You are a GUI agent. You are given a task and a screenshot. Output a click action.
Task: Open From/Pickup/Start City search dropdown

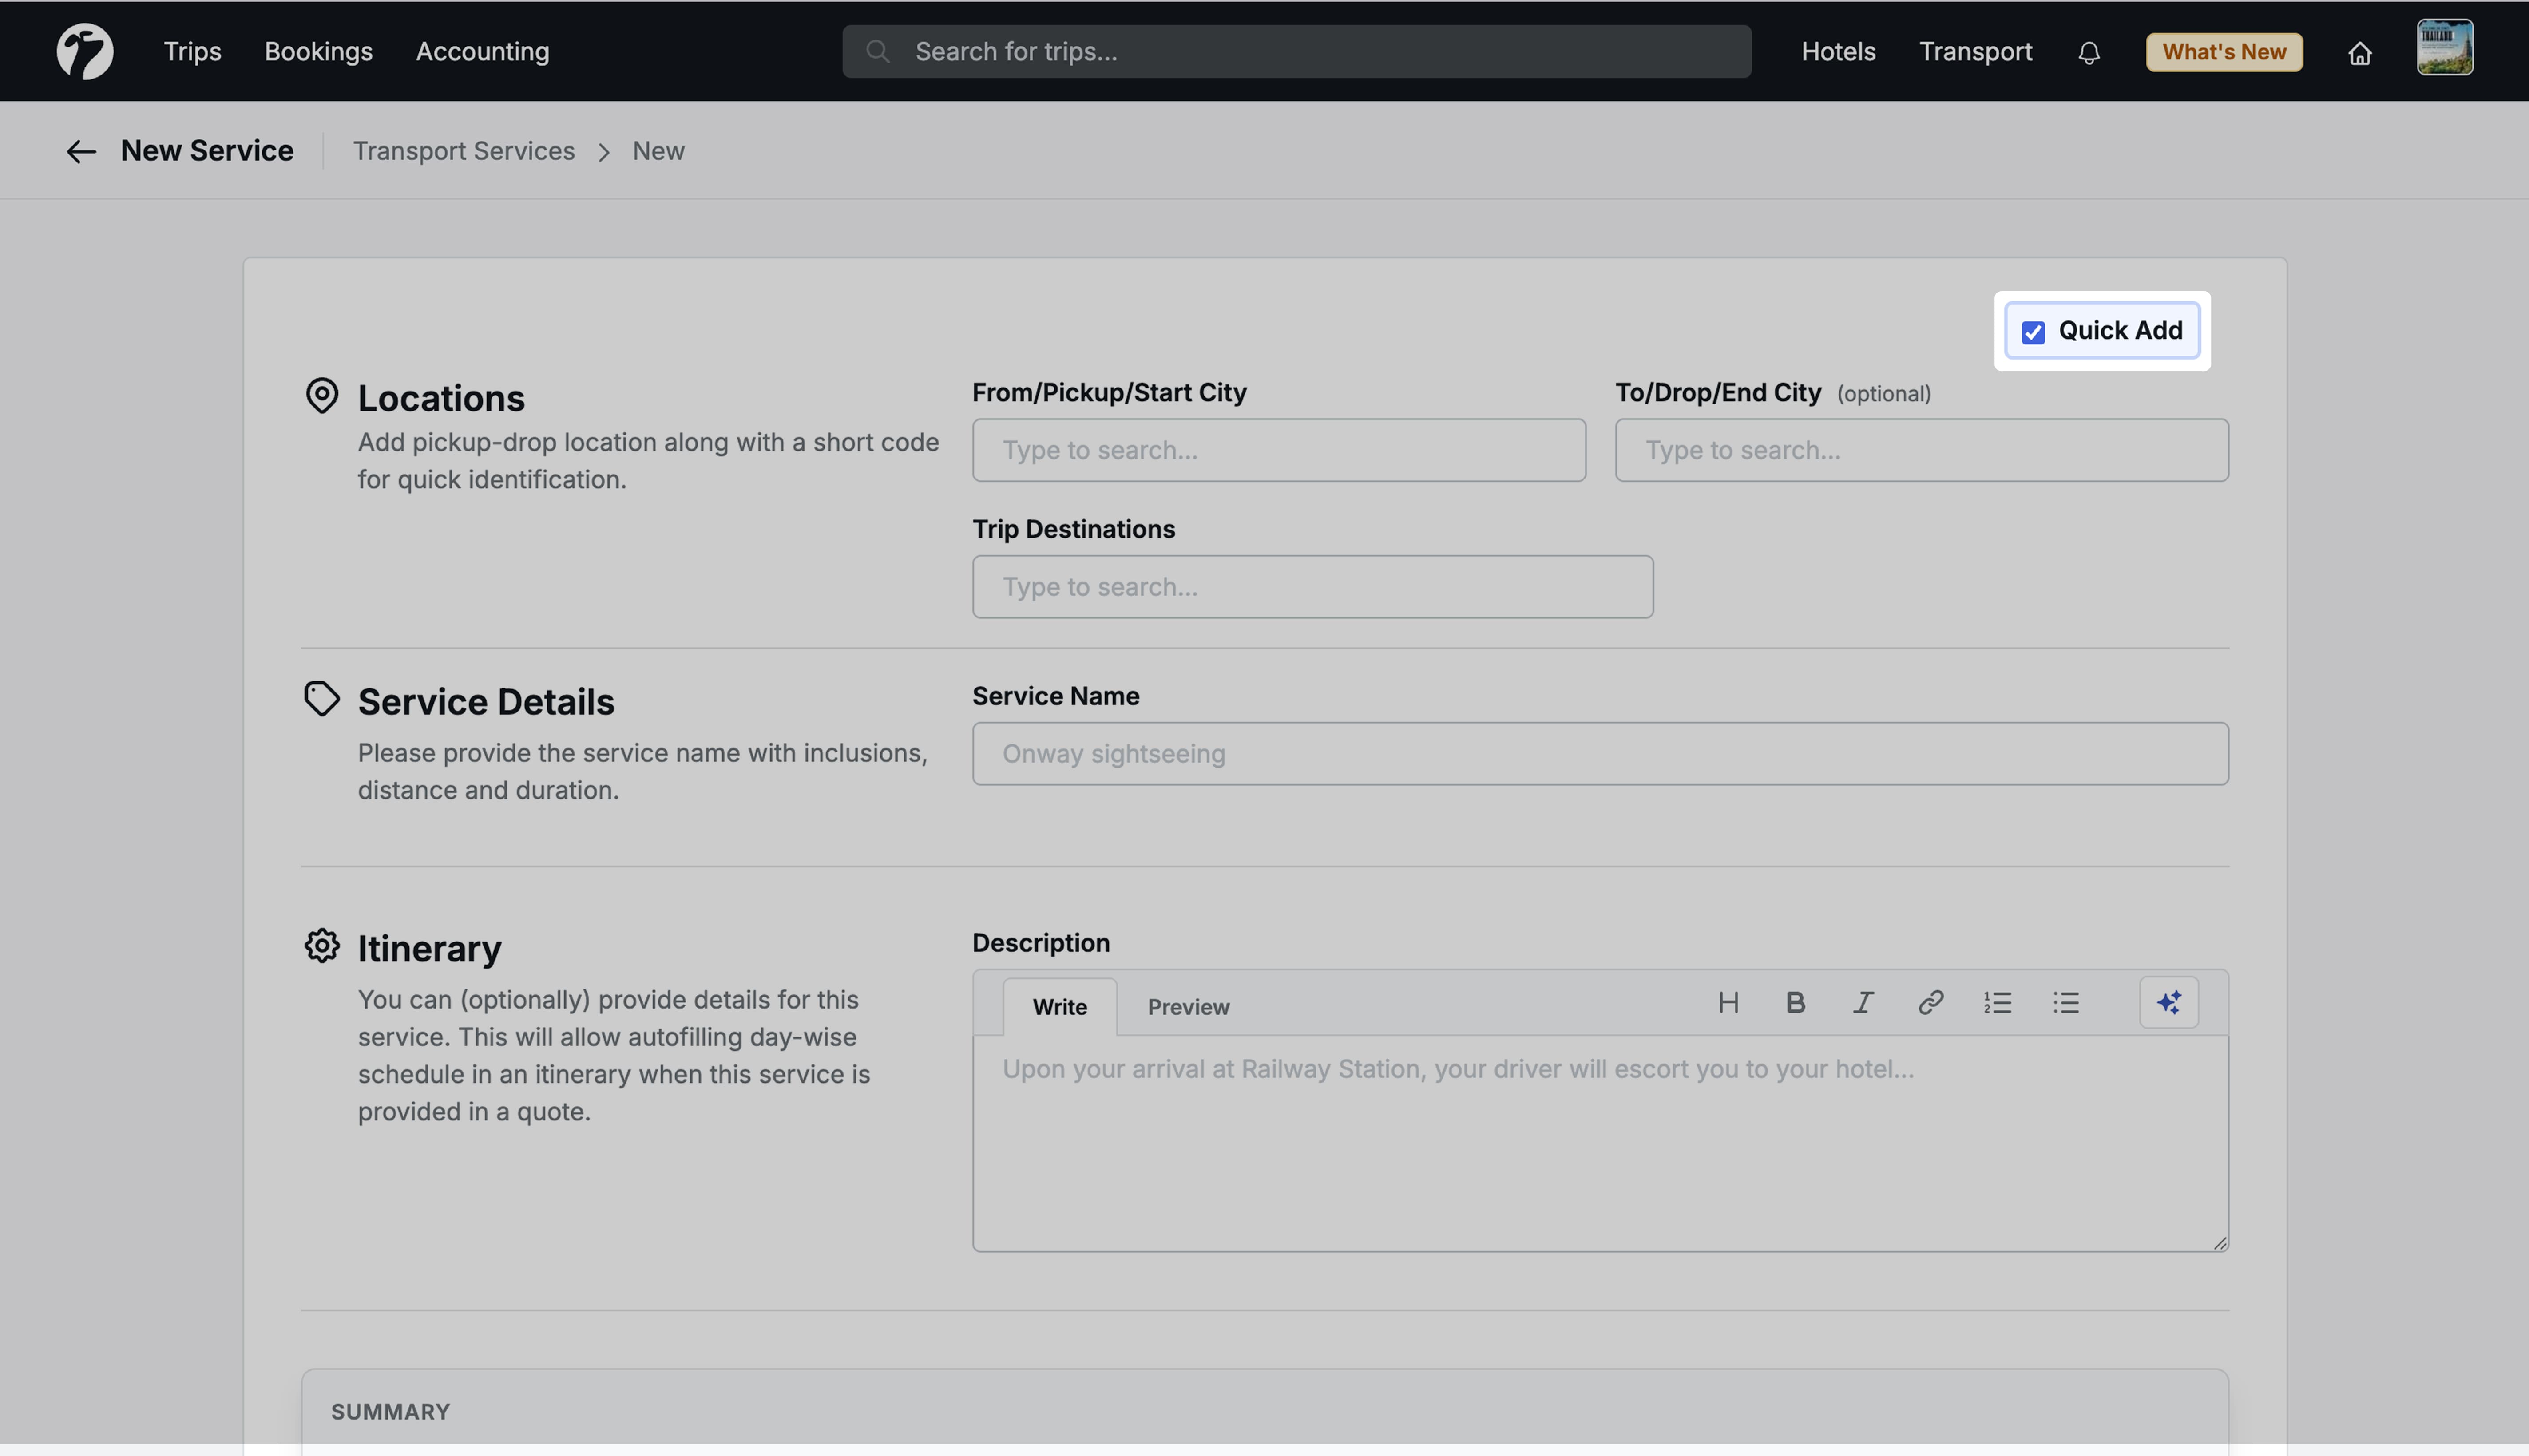[x=1278, y=450]
